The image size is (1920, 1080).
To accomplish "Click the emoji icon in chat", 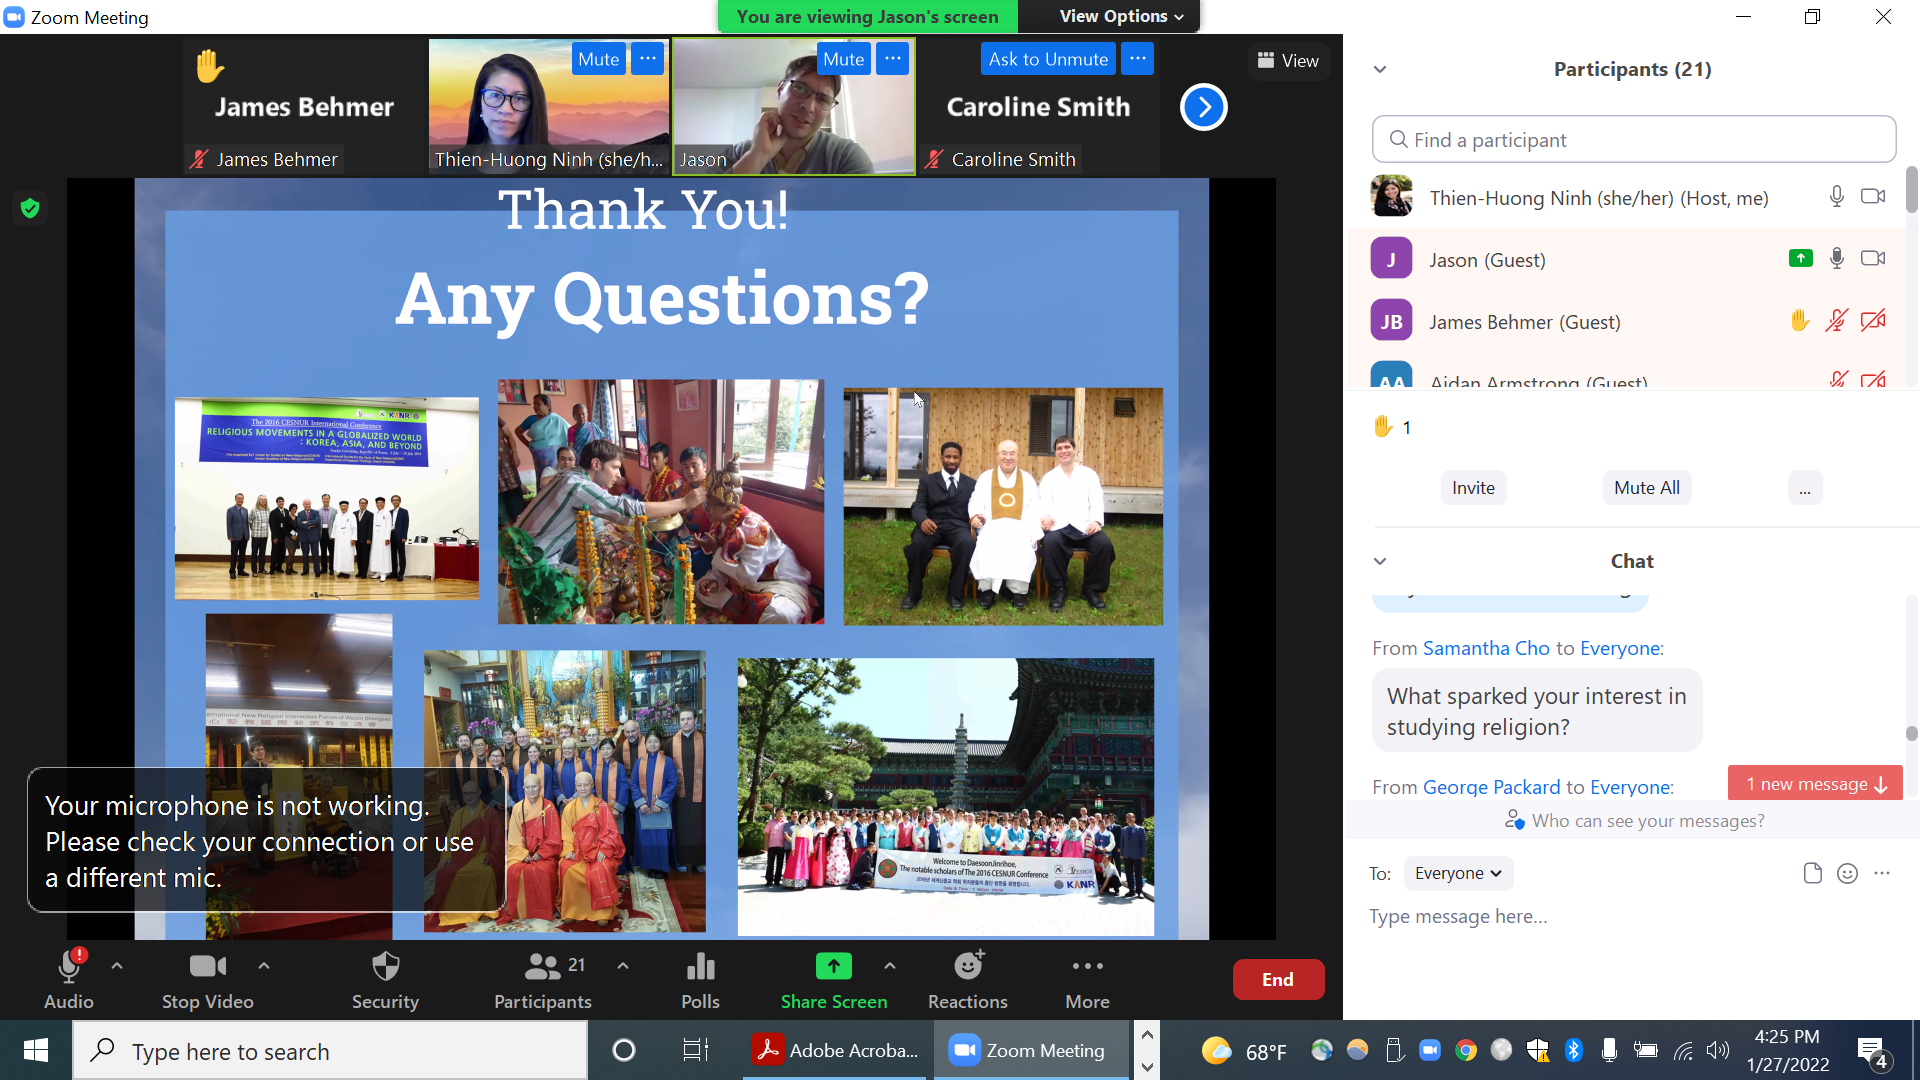I will coord(1847,873).
